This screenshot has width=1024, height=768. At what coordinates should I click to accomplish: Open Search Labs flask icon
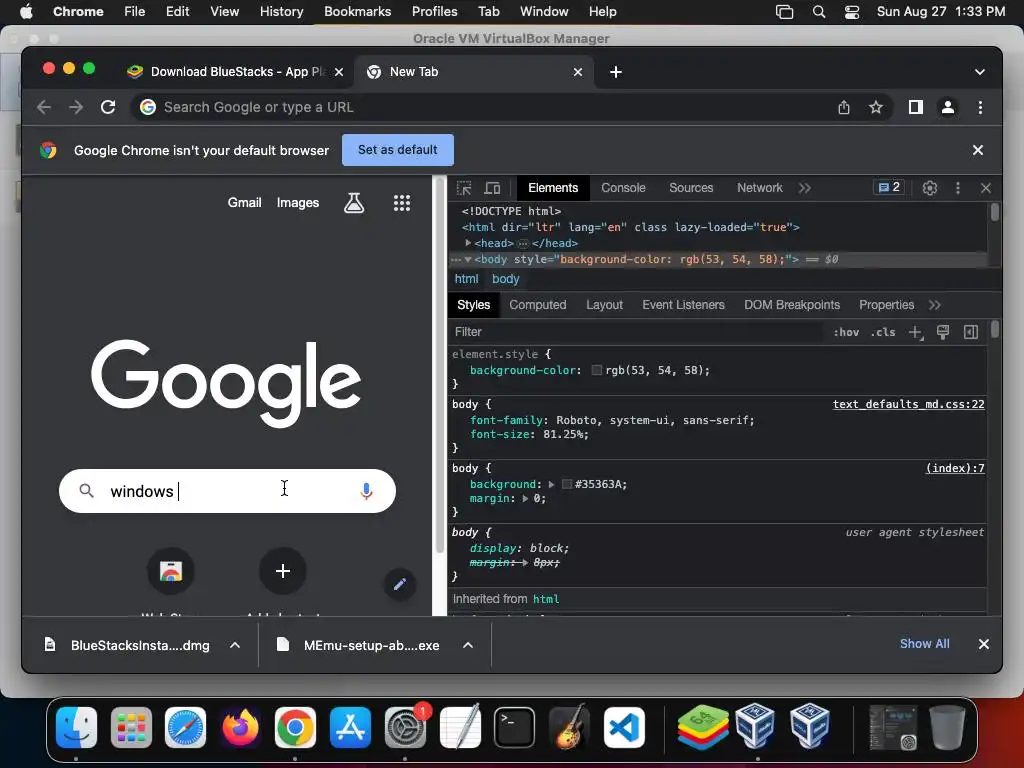[354, 202]
